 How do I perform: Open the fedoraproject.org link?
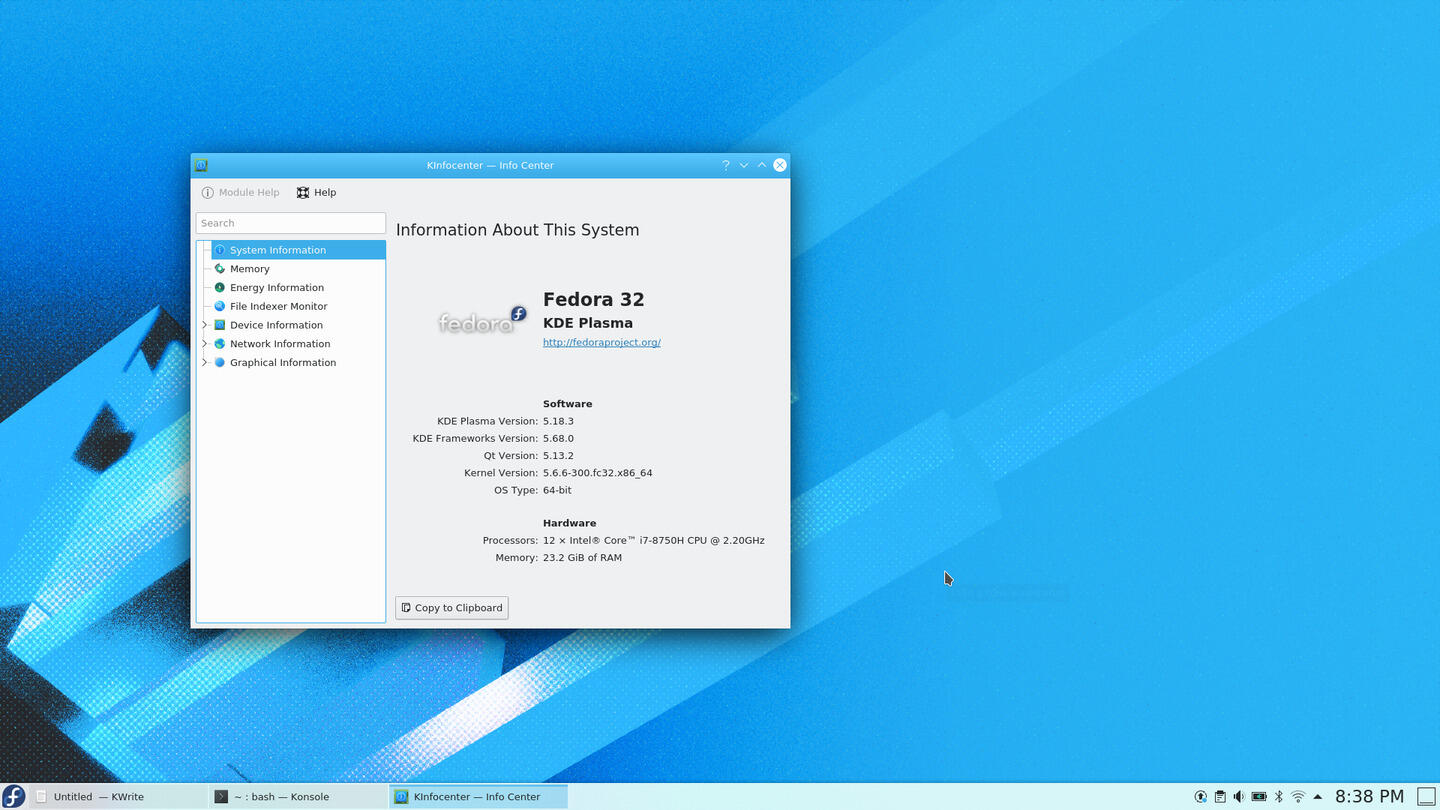tap(601, 342)
